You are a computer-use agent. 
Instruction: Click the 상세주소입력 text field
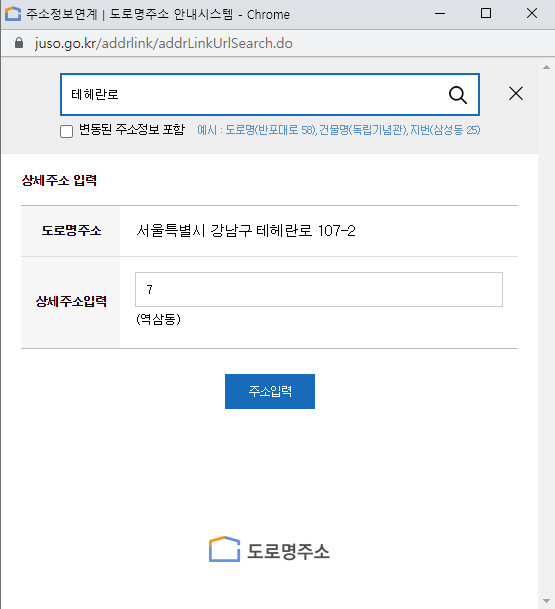tap(319, 289)
